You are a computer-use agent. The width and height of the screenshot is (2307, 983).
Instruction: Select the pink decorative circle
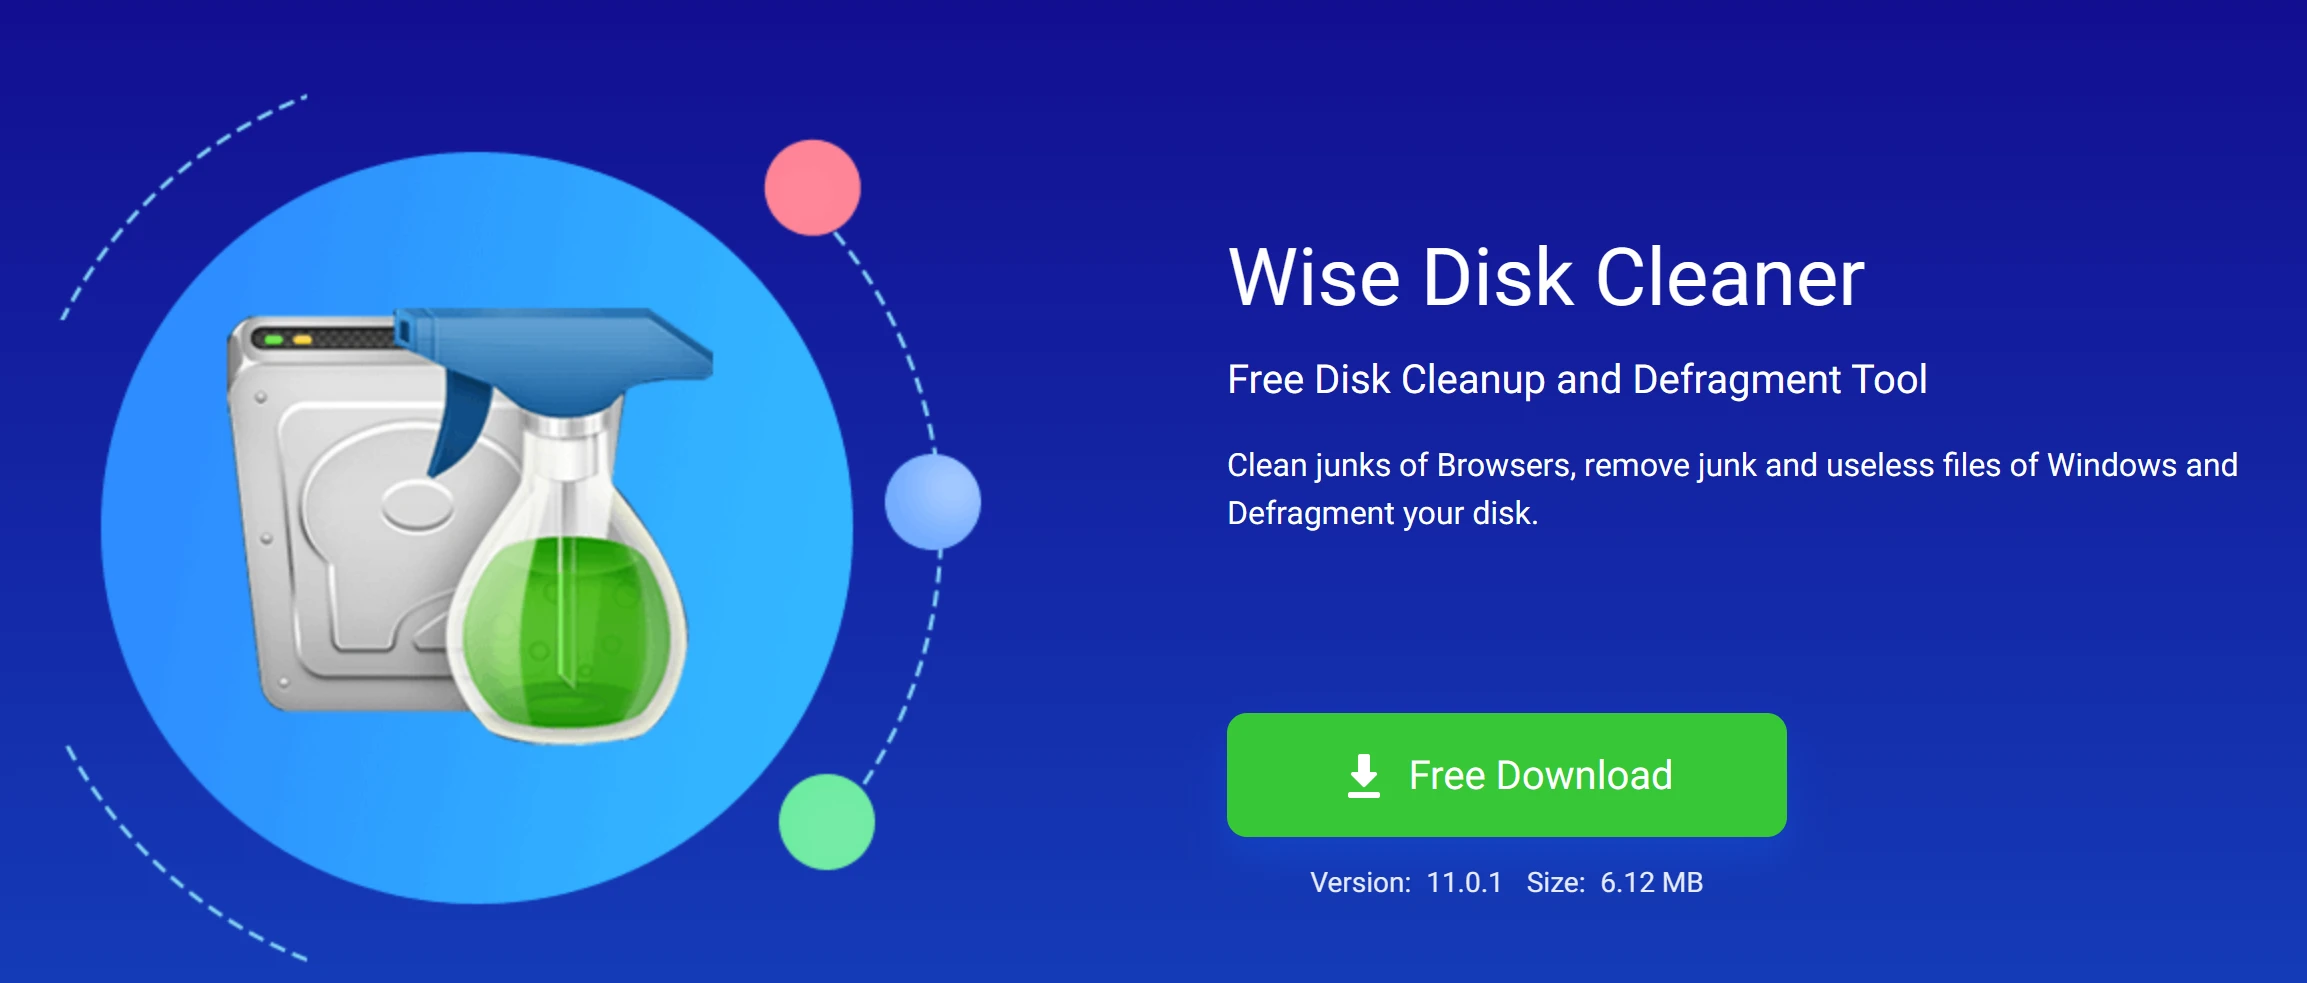[x=812, y=188]
